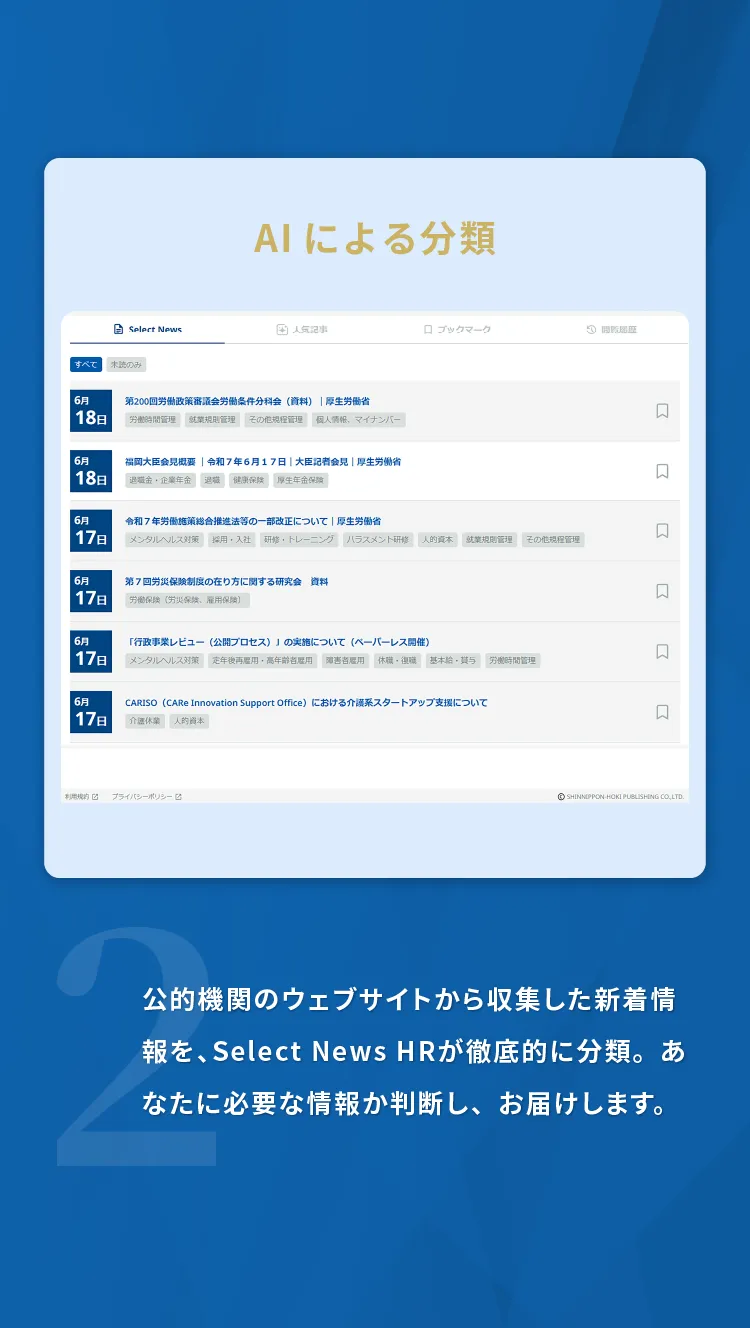750x1328 pixels.
Task: Click the 休職・復職 tag
Action: 397,660
